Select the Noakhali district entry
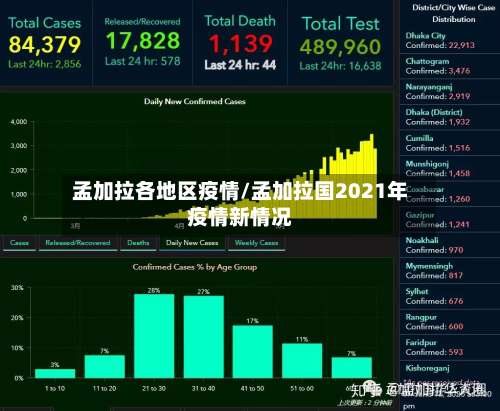This screenshot has height=411, width=500. [450, 245]
